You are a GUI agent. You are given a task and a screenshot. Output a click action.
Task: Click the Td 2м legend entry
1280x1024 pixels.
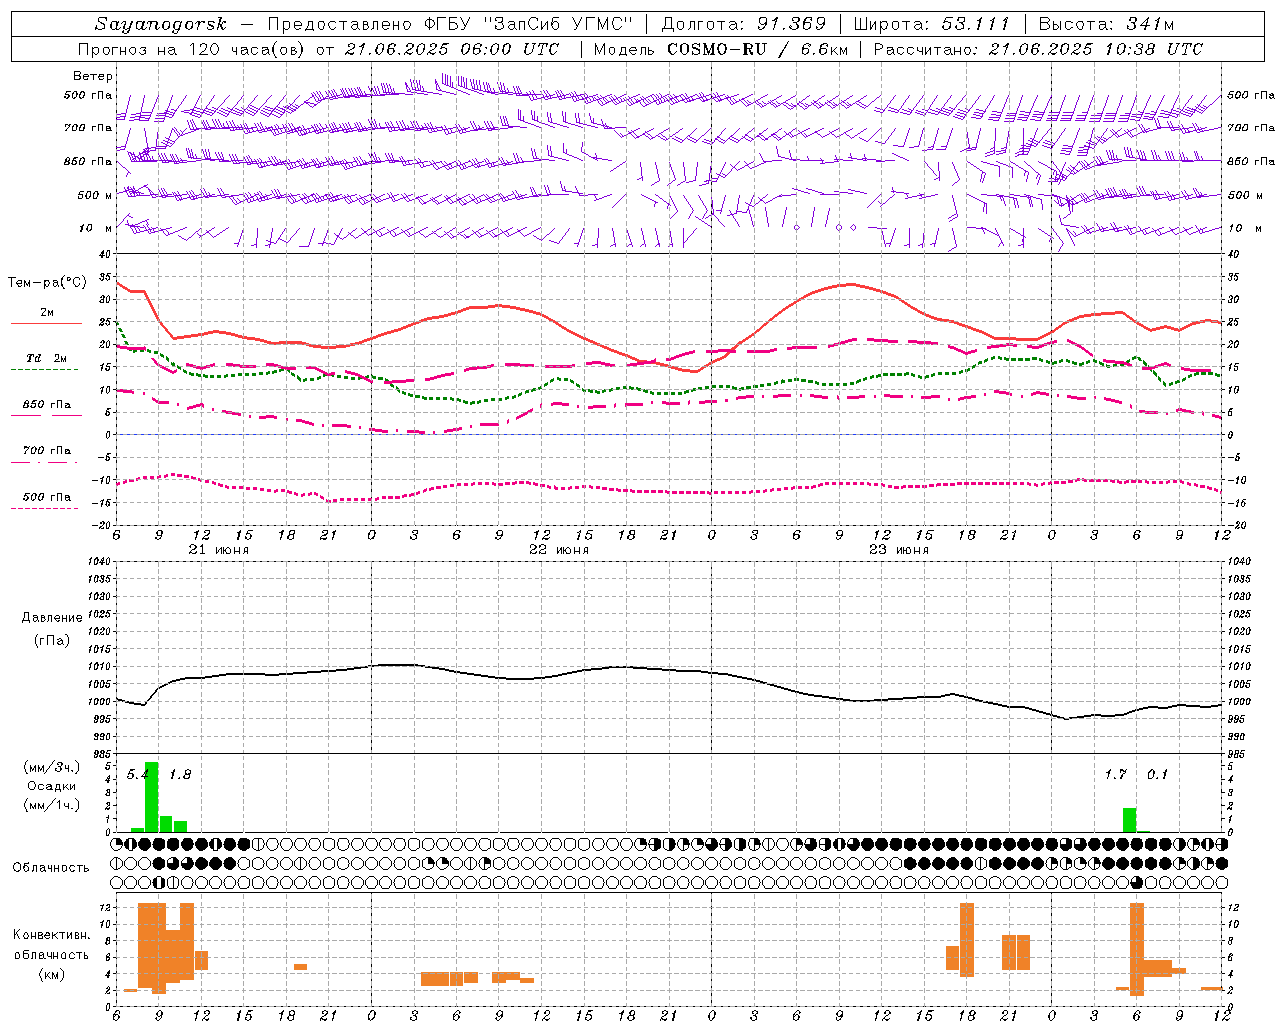point(47,358)
